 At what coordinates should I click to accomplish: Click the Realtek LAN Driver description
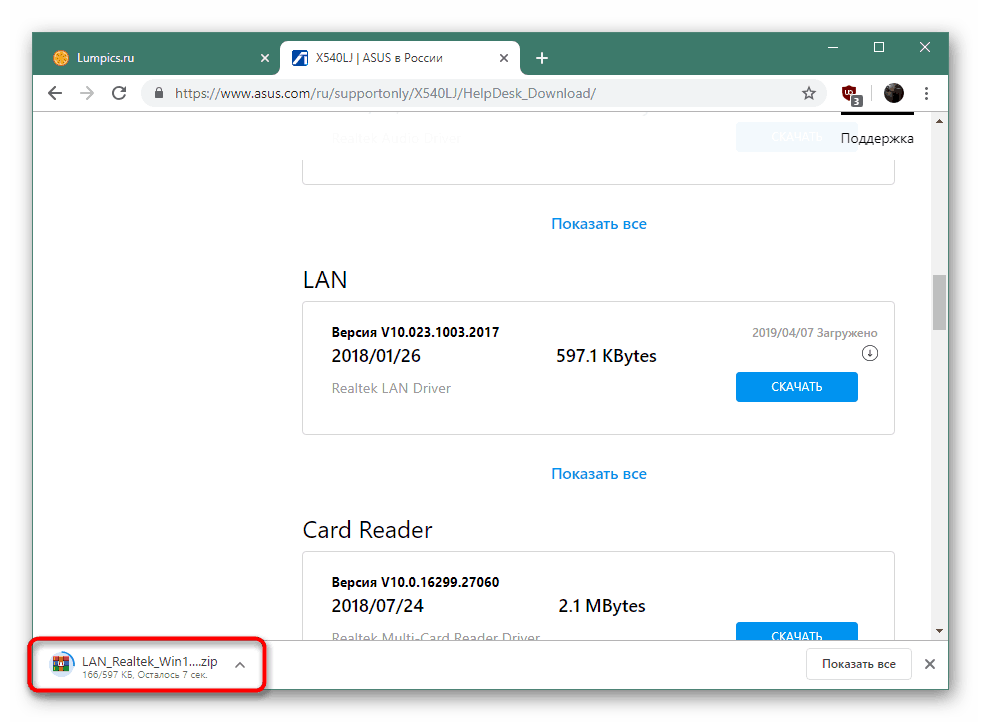pyautogui.click(x=391, y=388)
